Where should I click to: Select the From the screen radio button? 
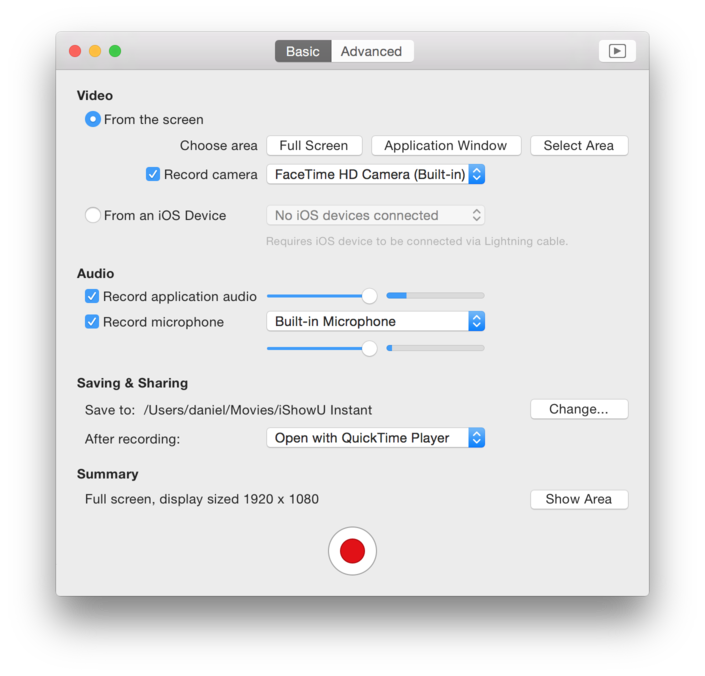(93, 119)
